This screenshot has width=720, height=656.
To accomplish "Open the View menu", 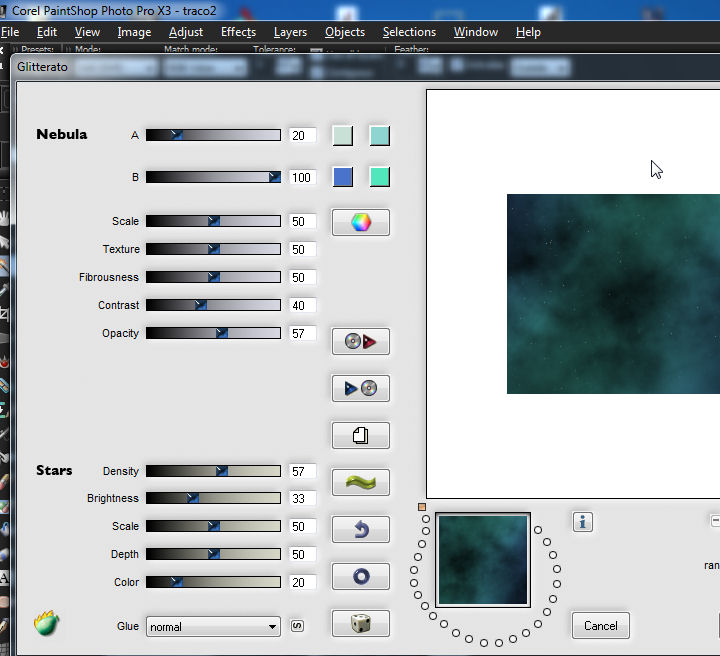I will (87, 32).
